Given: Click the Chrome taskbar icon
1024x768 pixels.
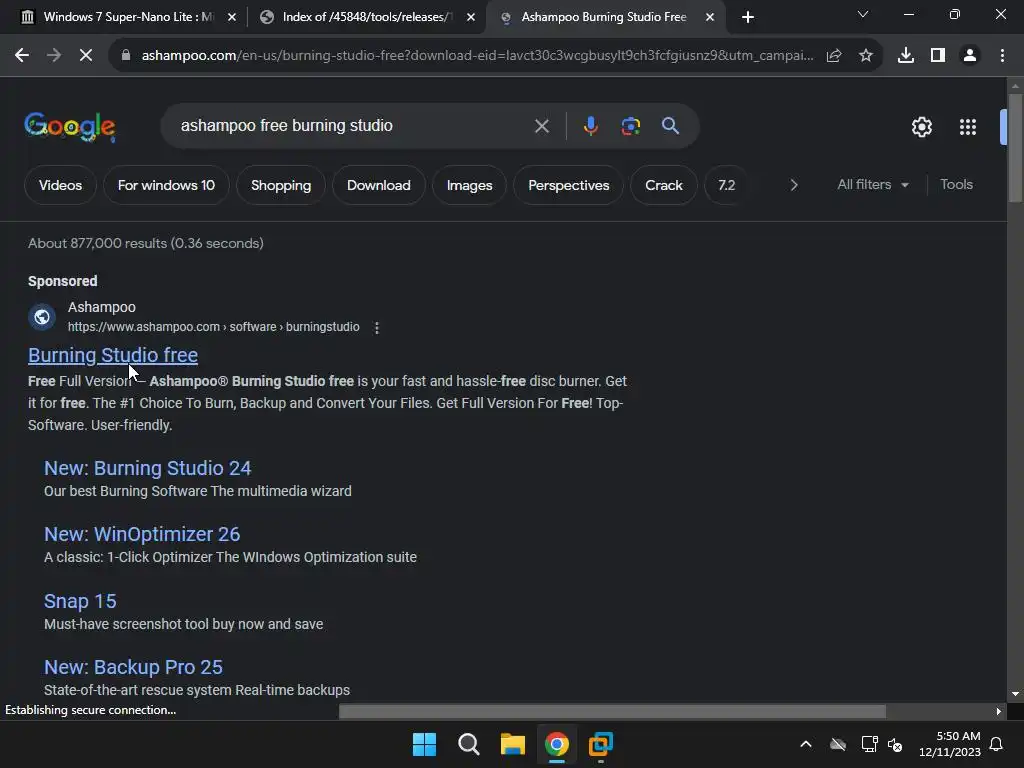Looking at the screenshot, I should click(557, 744).
